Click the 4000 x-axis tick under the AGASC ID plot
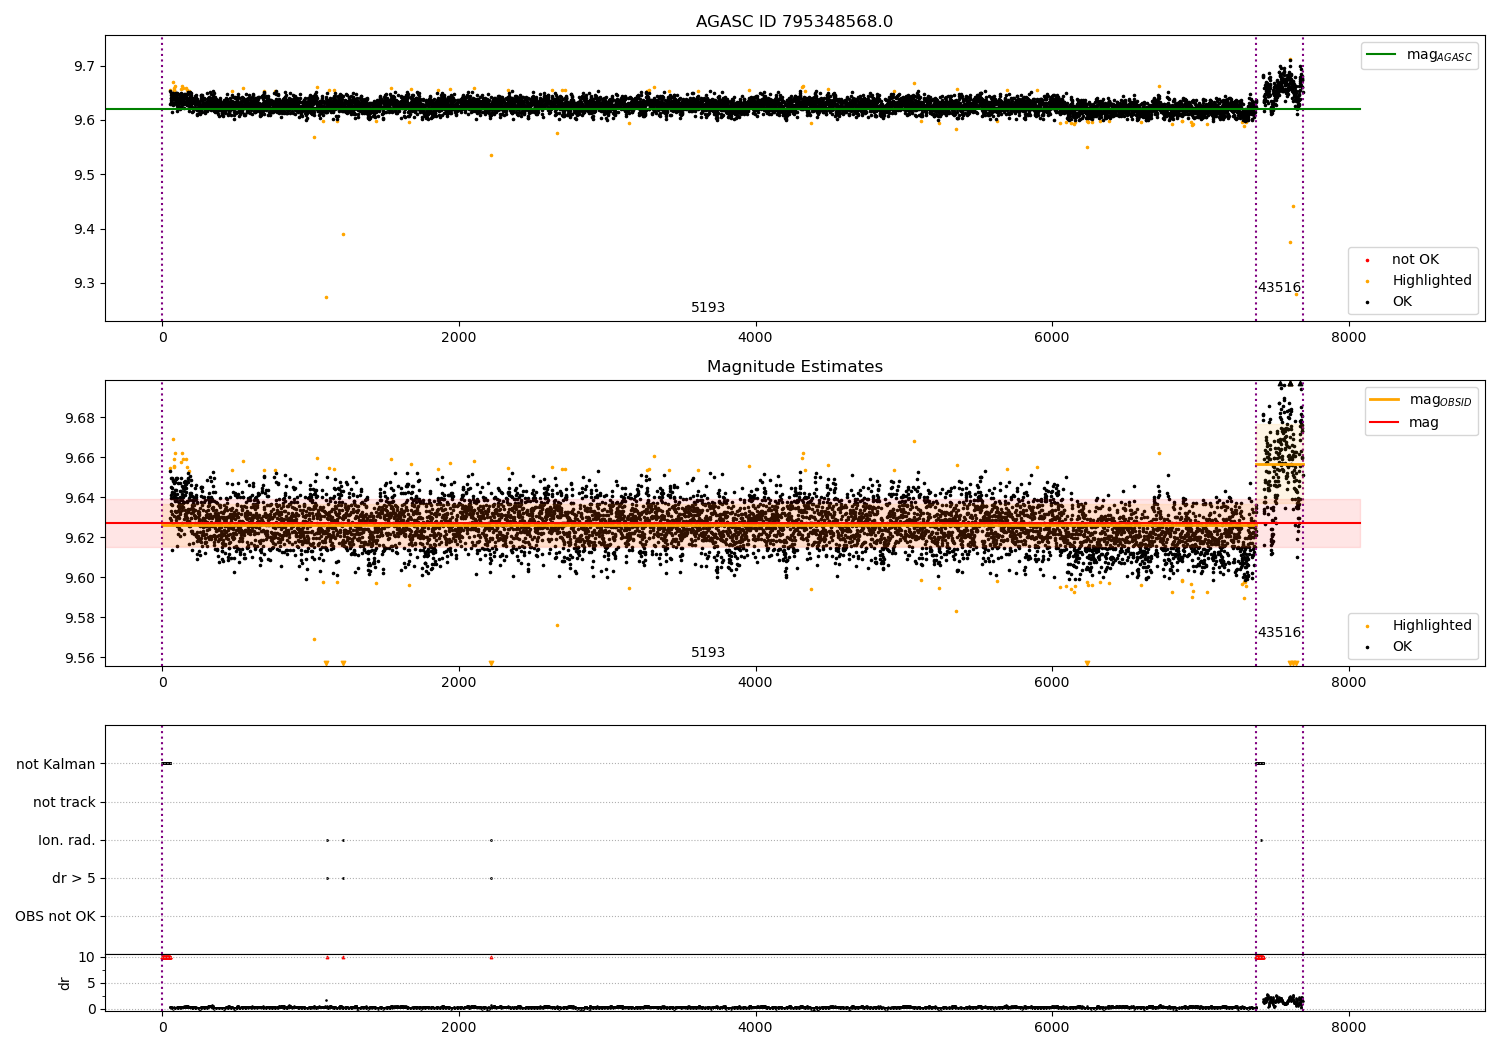This screenshot has height=1050, width=1500. 755,337
